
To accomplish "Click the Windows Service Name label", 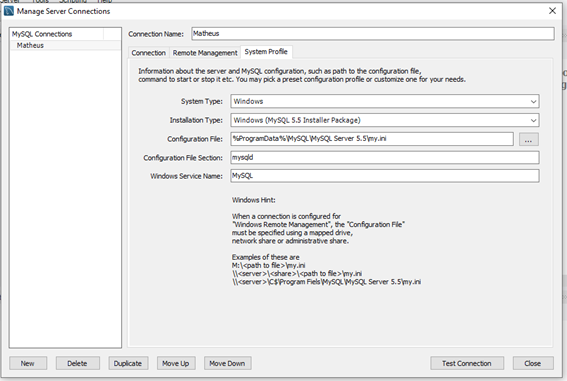I will point(187,176).
